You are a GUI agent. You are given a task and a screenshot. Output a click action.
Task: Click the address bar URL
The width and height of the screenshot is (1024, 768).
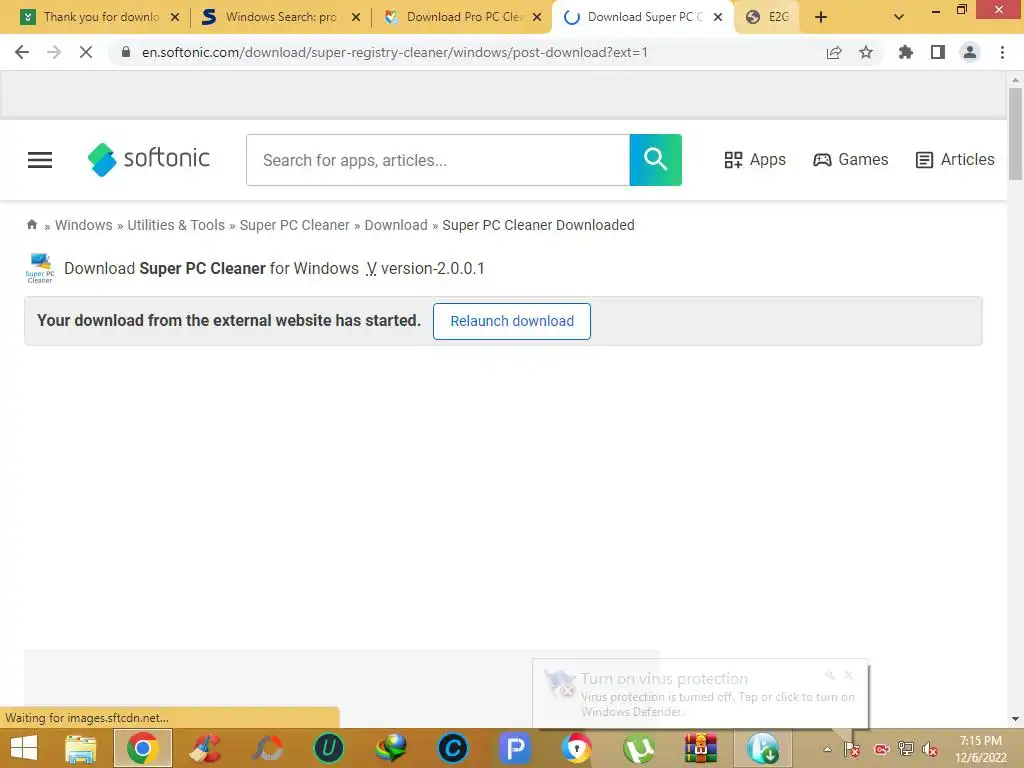(x=394, y=52)
